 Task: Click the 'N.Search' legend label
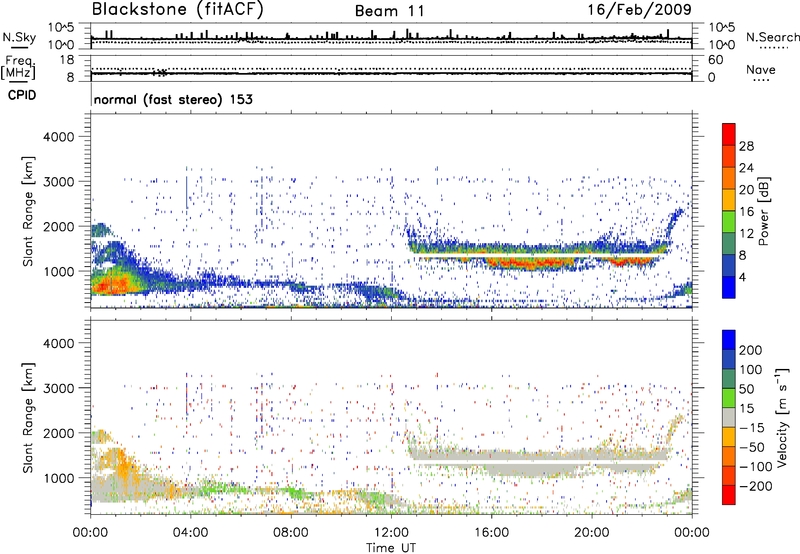(772, 37)
